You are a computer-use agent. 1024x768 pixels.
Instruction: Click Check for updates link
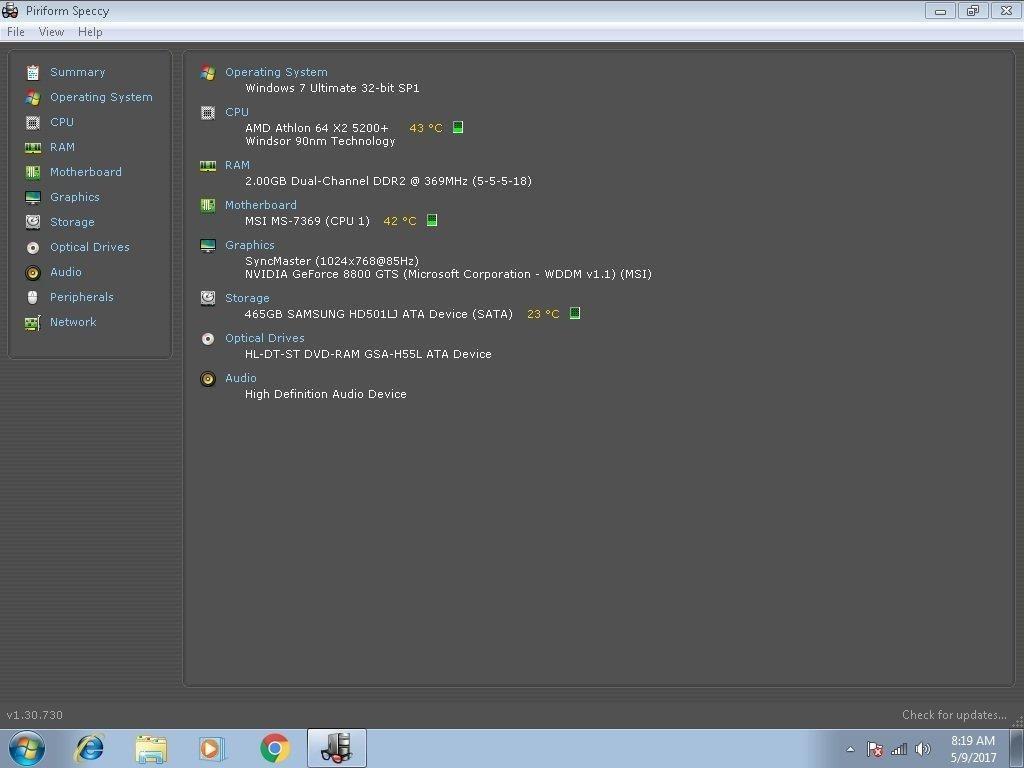[954, 715]
